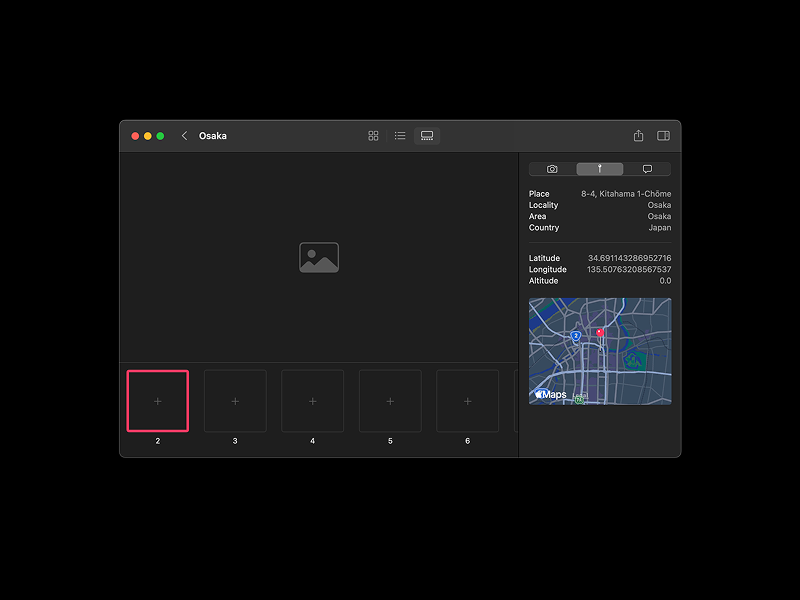Click the route 2 shield on map
800x600 pixels.
576,336
